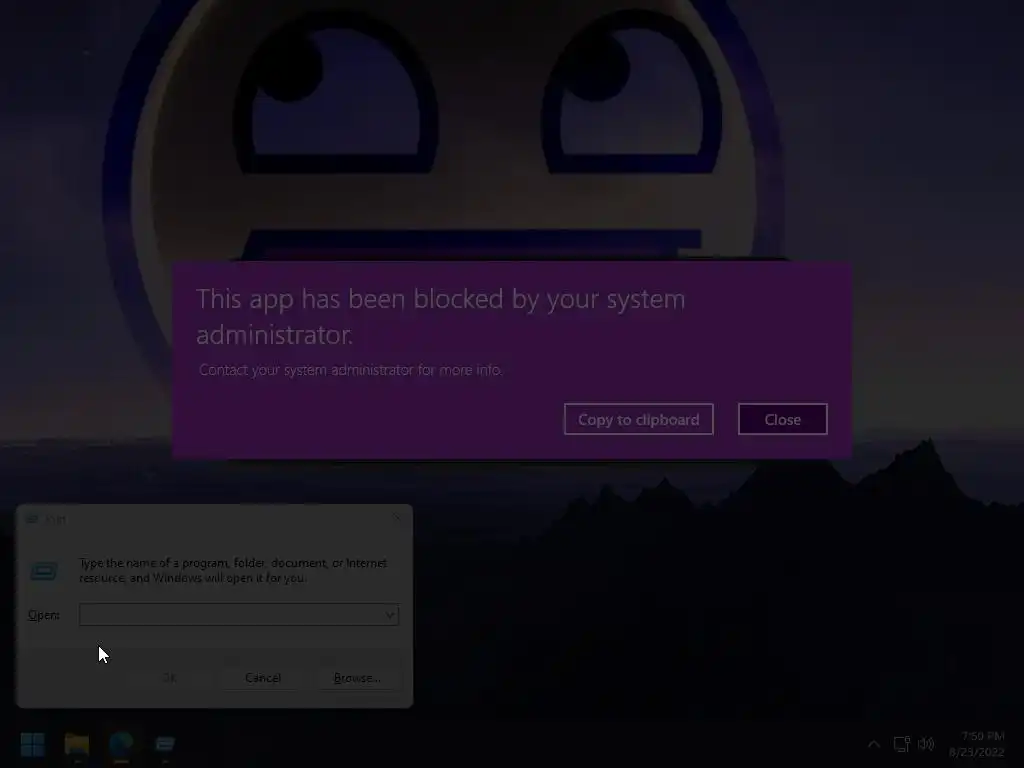The image size is (1024, 768).
Task: Click Browse... in the Run dialog
Action: tap(357, 678)
